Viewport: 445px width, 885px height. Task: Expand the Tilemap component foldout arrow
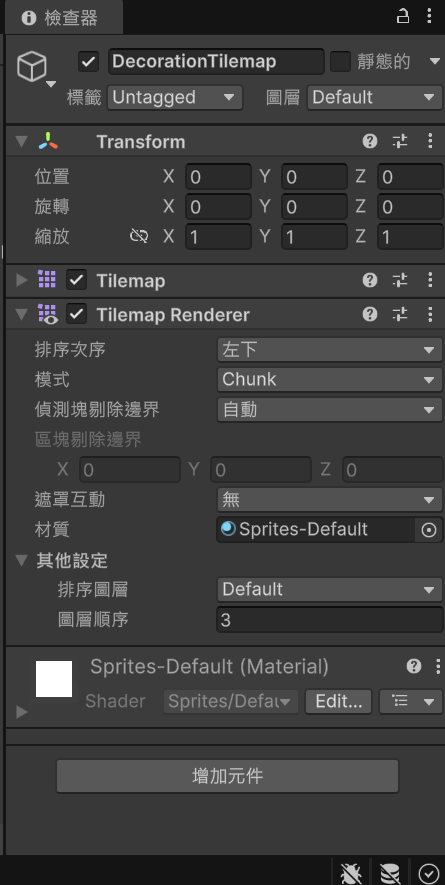pyautogui.click(x=22, y=280)
